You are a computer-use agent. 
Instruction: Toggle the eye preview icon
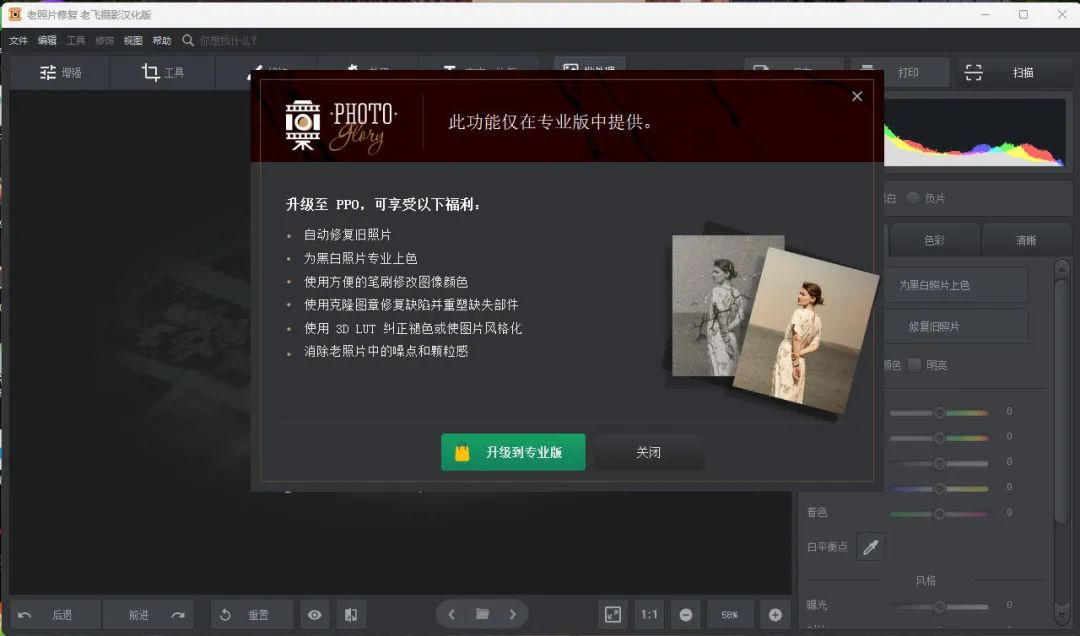coord(315,615)
